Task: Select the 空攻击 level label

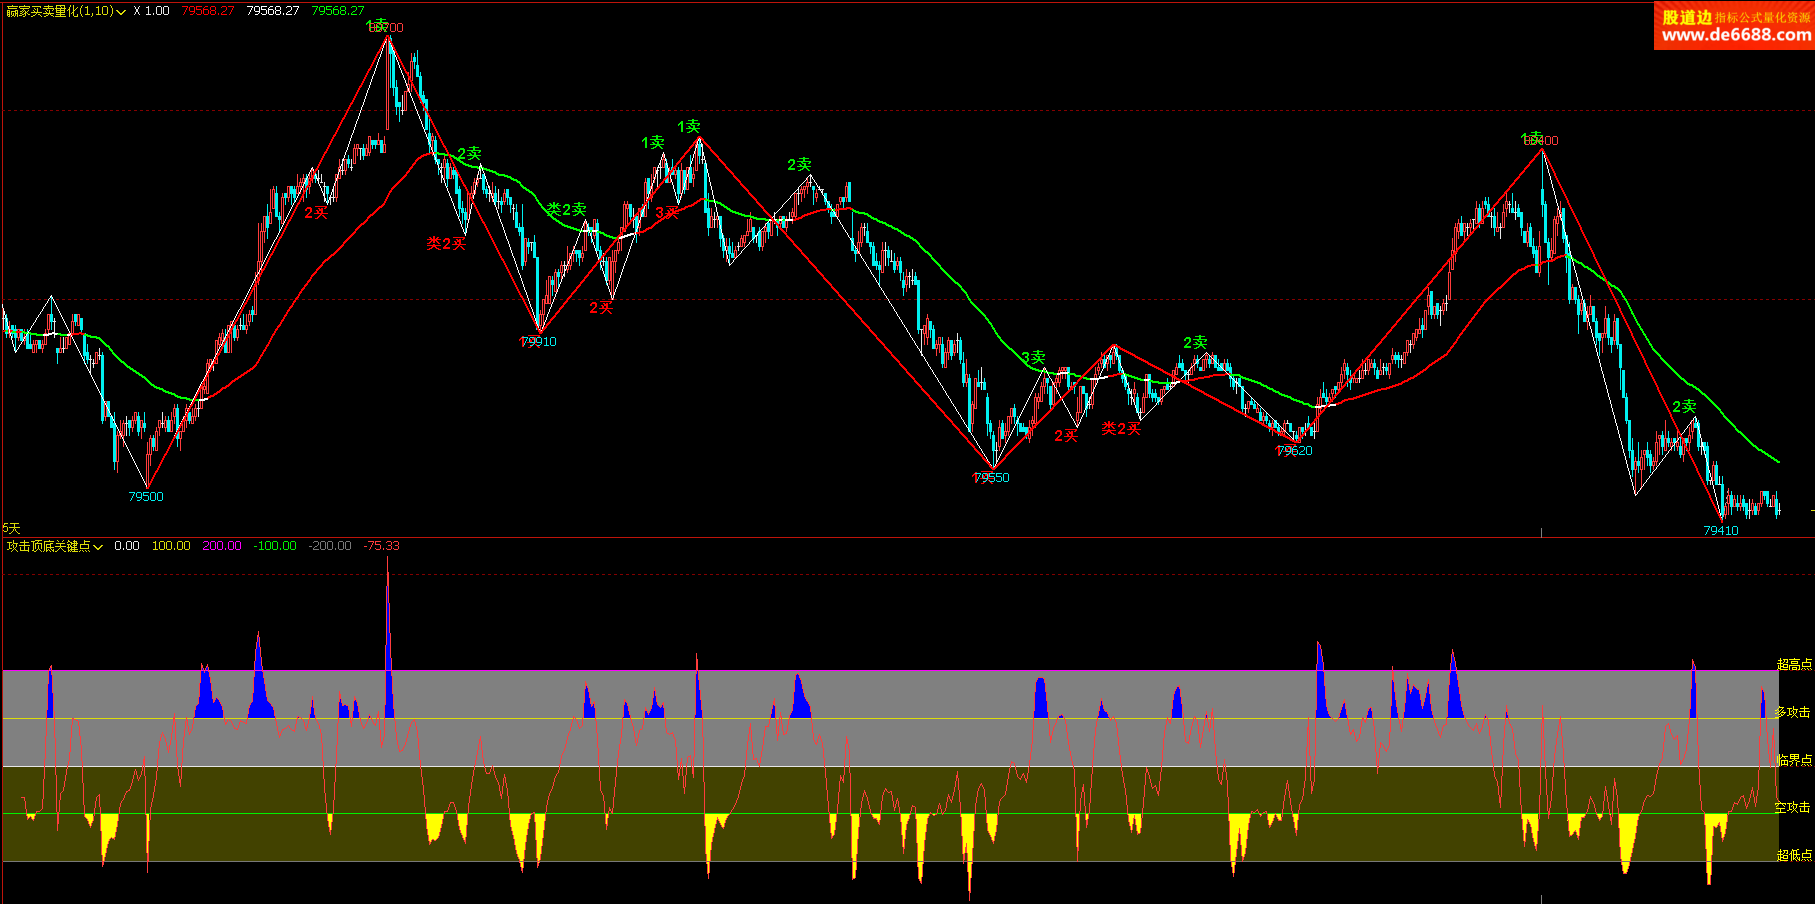Action: point(1792,808)
